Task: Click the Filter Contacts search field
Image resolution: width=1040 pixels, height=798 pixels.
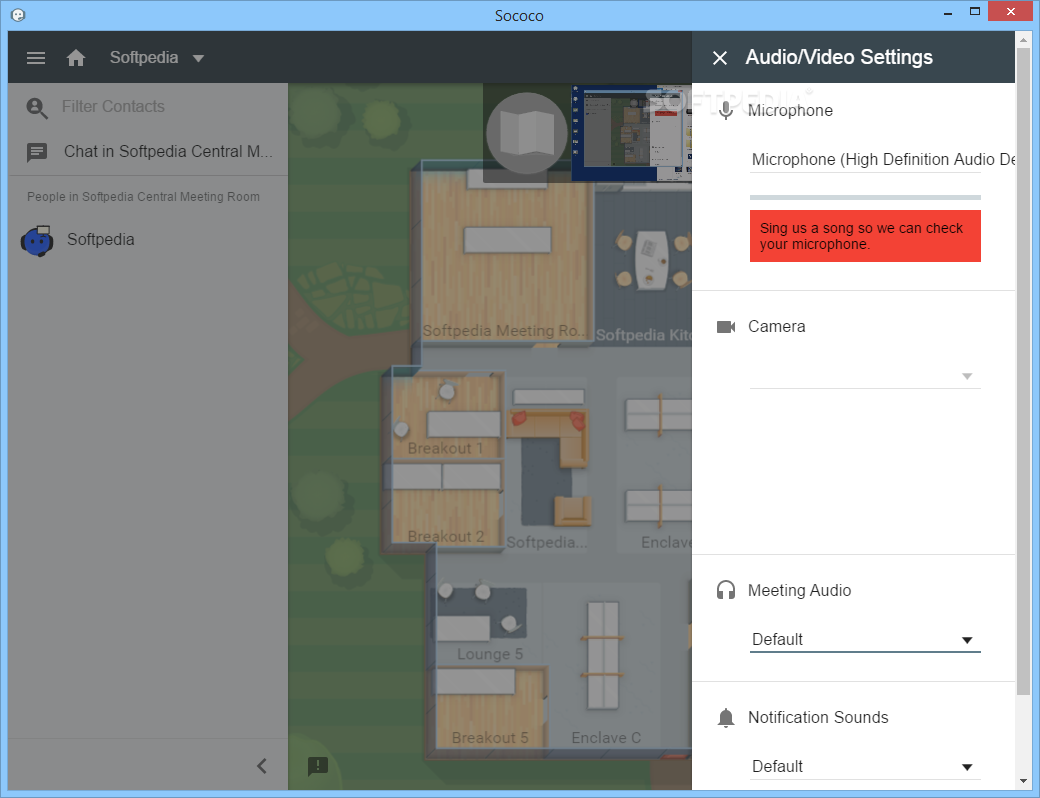Action: [x=113, y=106]
